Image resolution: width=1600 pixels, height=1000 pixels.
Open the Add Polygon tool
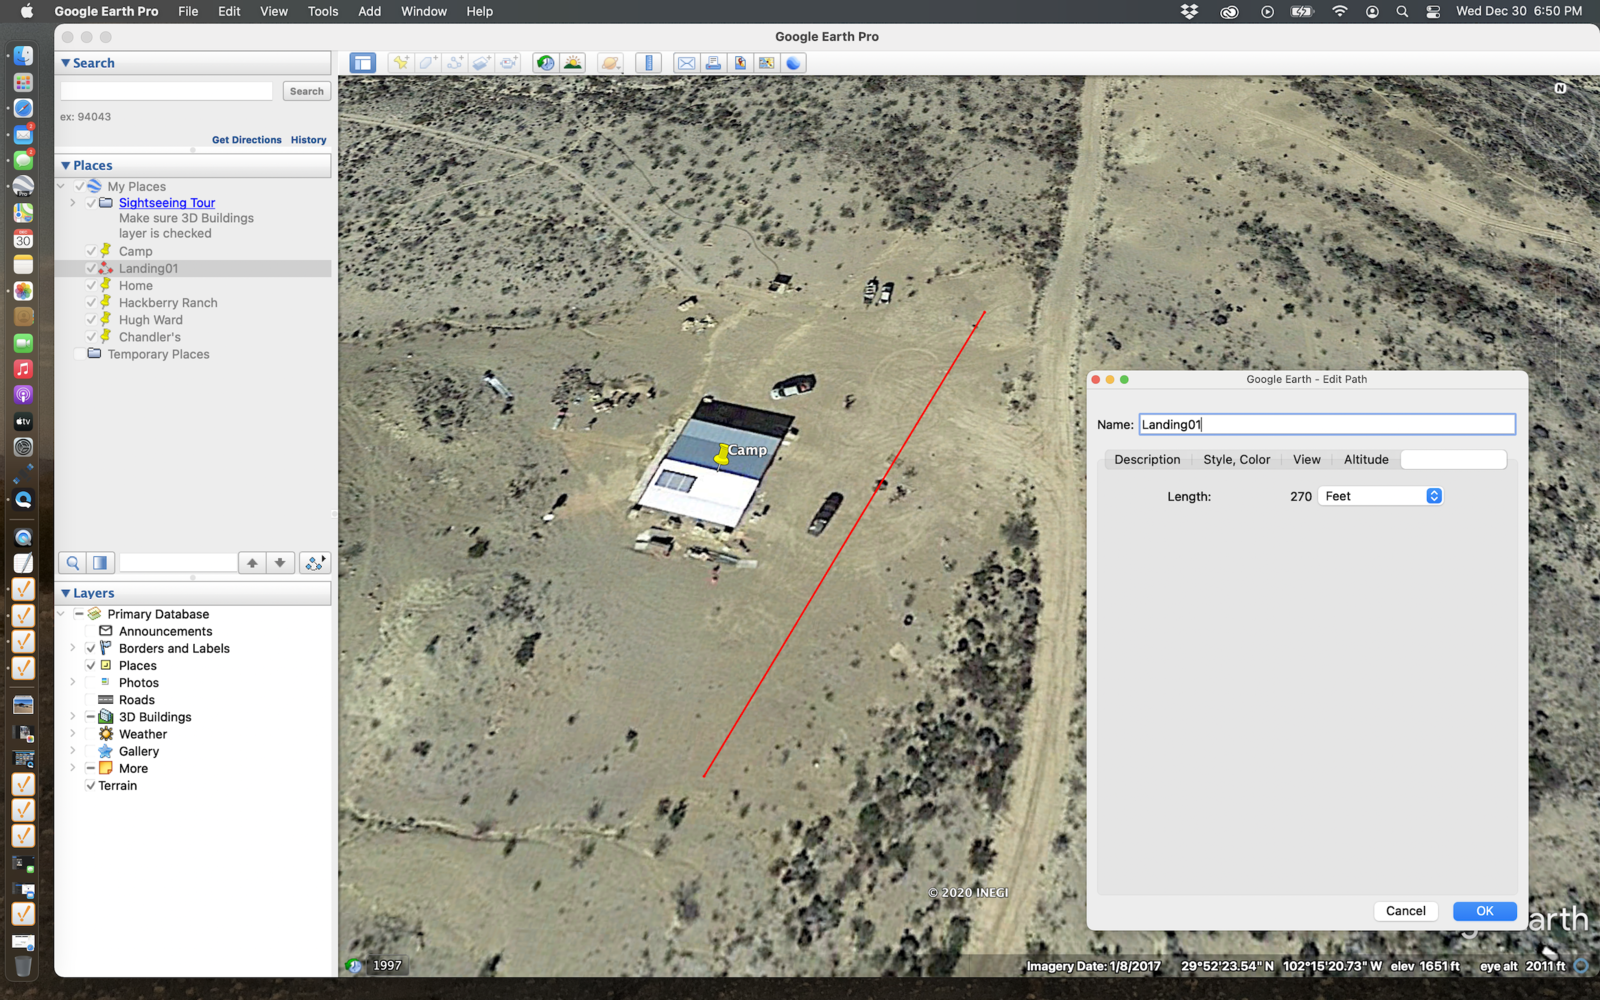point(426,62)
